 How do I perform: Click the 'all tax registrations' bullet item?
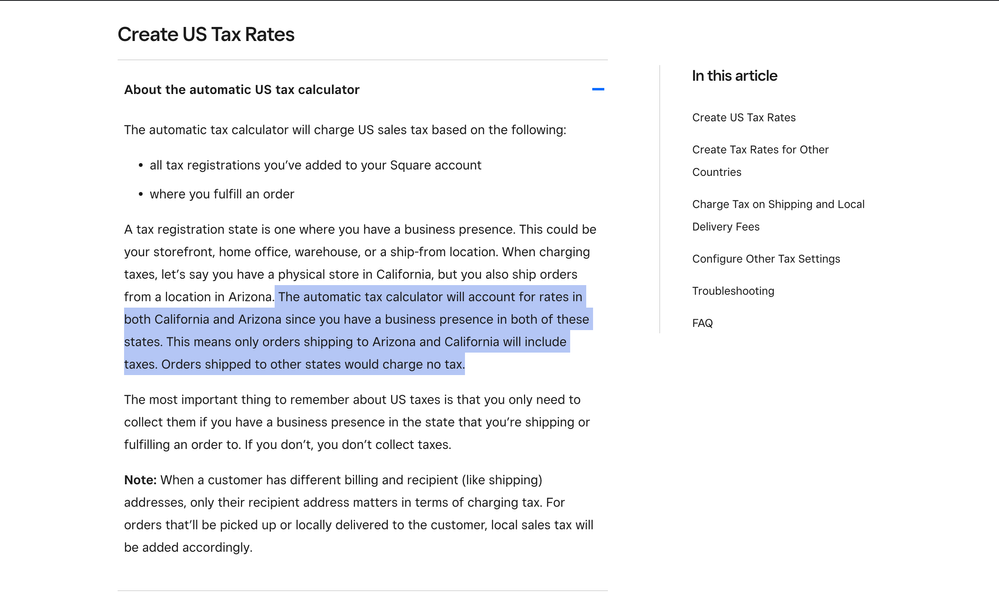tap(315, 165)
